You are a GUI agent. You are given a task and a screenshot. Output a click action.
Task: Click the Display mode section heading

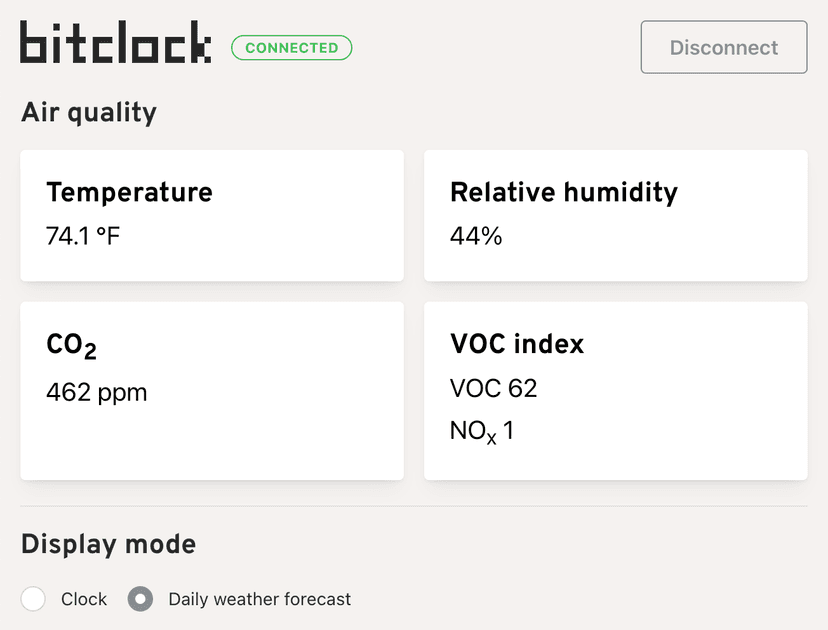108,545
